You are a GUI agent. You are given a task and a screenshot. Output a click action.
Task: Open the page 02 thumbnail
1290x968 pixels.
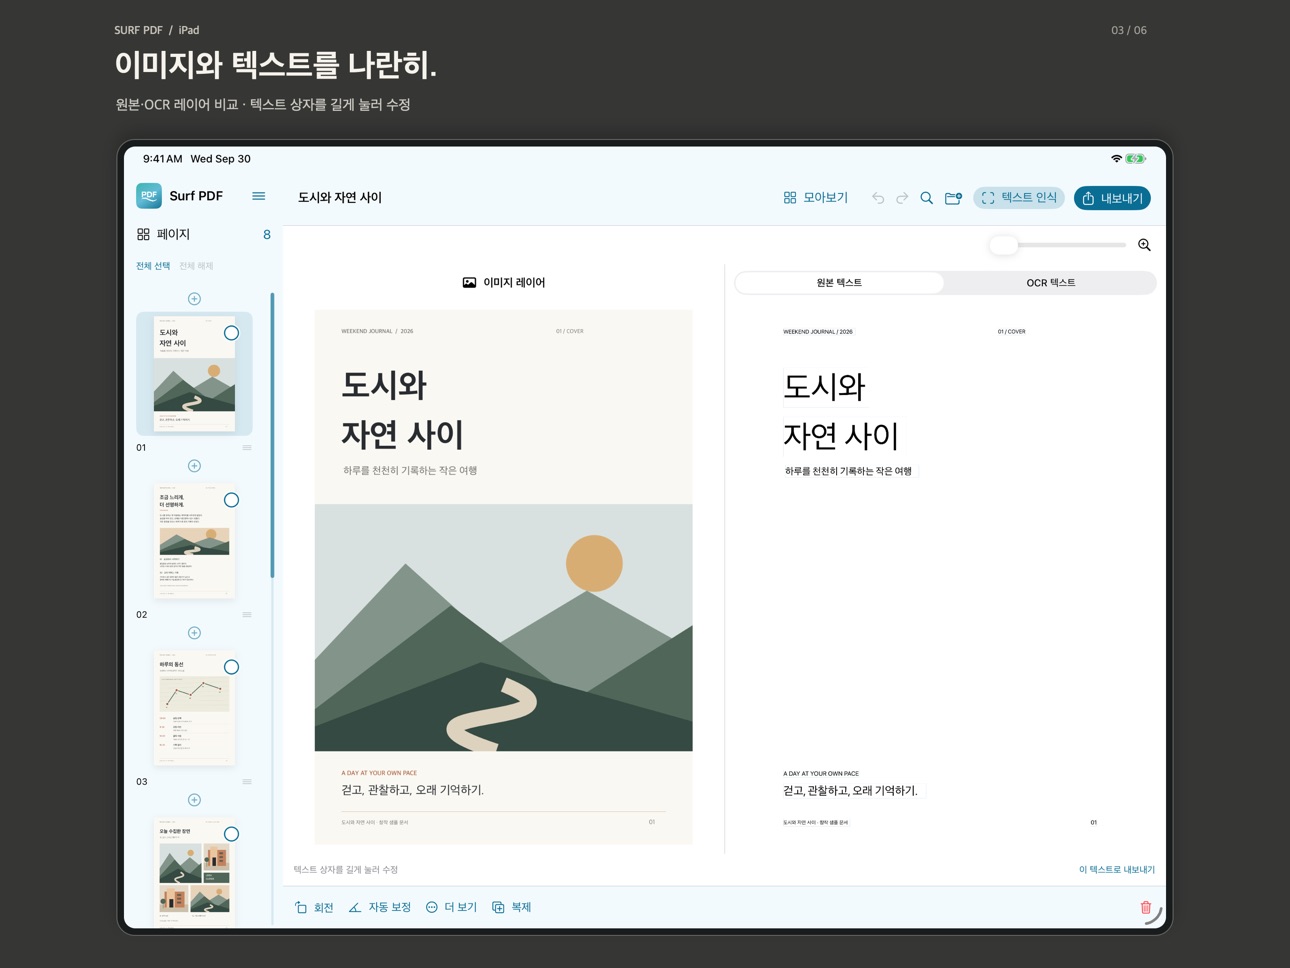coord(195,542)
